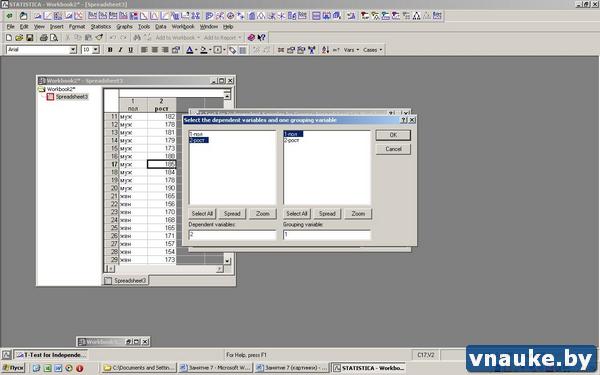
Task: Align cell text to the right
Action: [165, 50]
